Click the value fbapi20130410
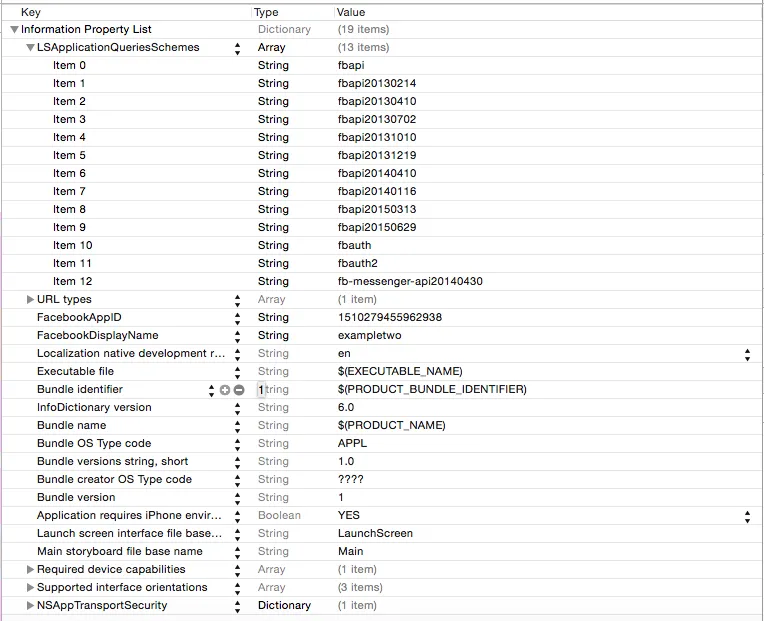 [377, 101]
